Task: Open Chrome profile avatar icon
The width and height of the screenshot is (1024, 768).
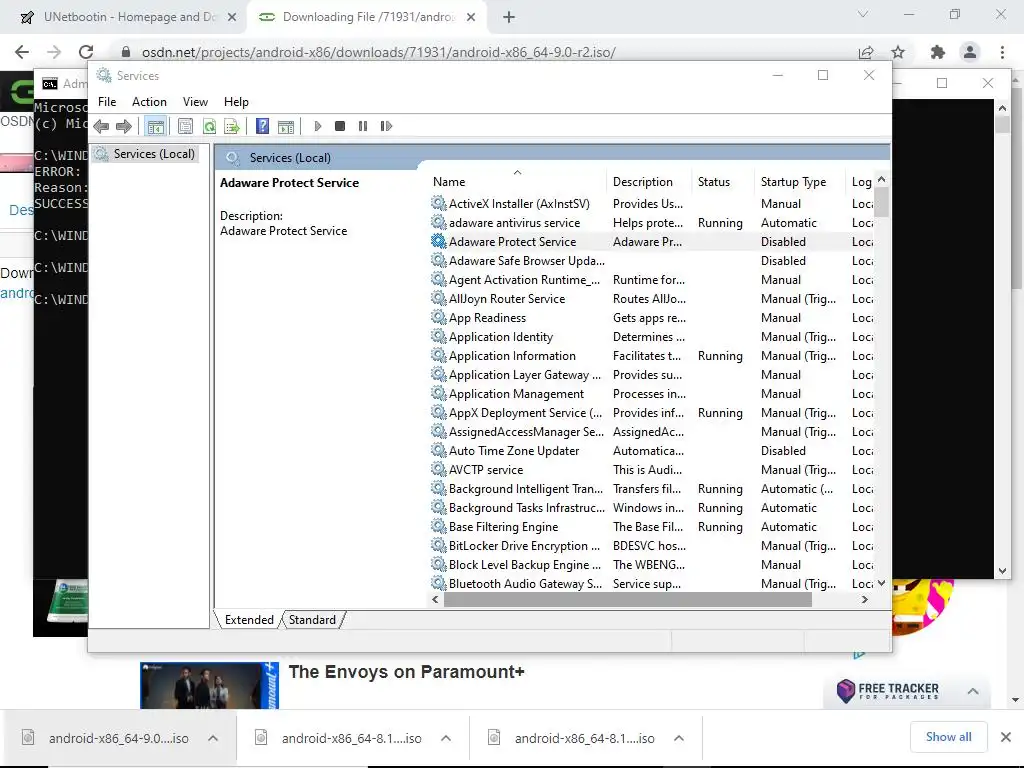Action: tap(970, 52)
